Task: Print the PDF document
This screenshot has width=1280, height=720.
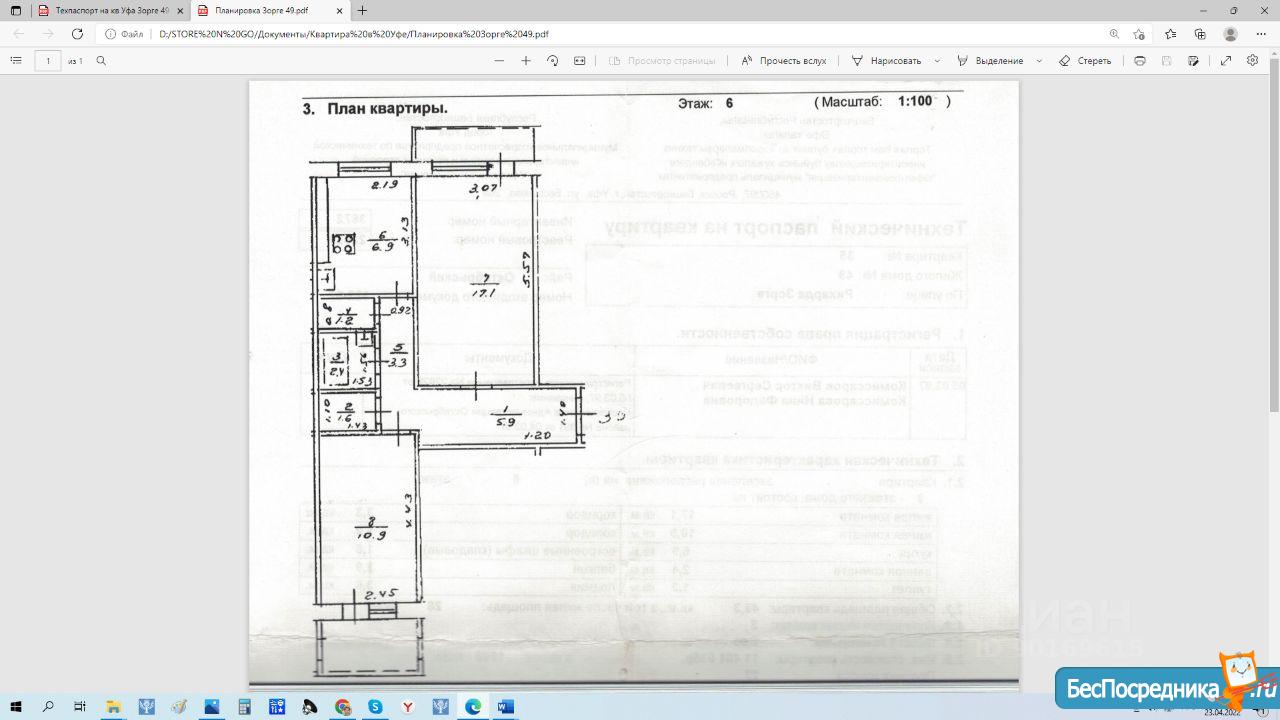Action: pyautogui.click(x=1140, y=60)
